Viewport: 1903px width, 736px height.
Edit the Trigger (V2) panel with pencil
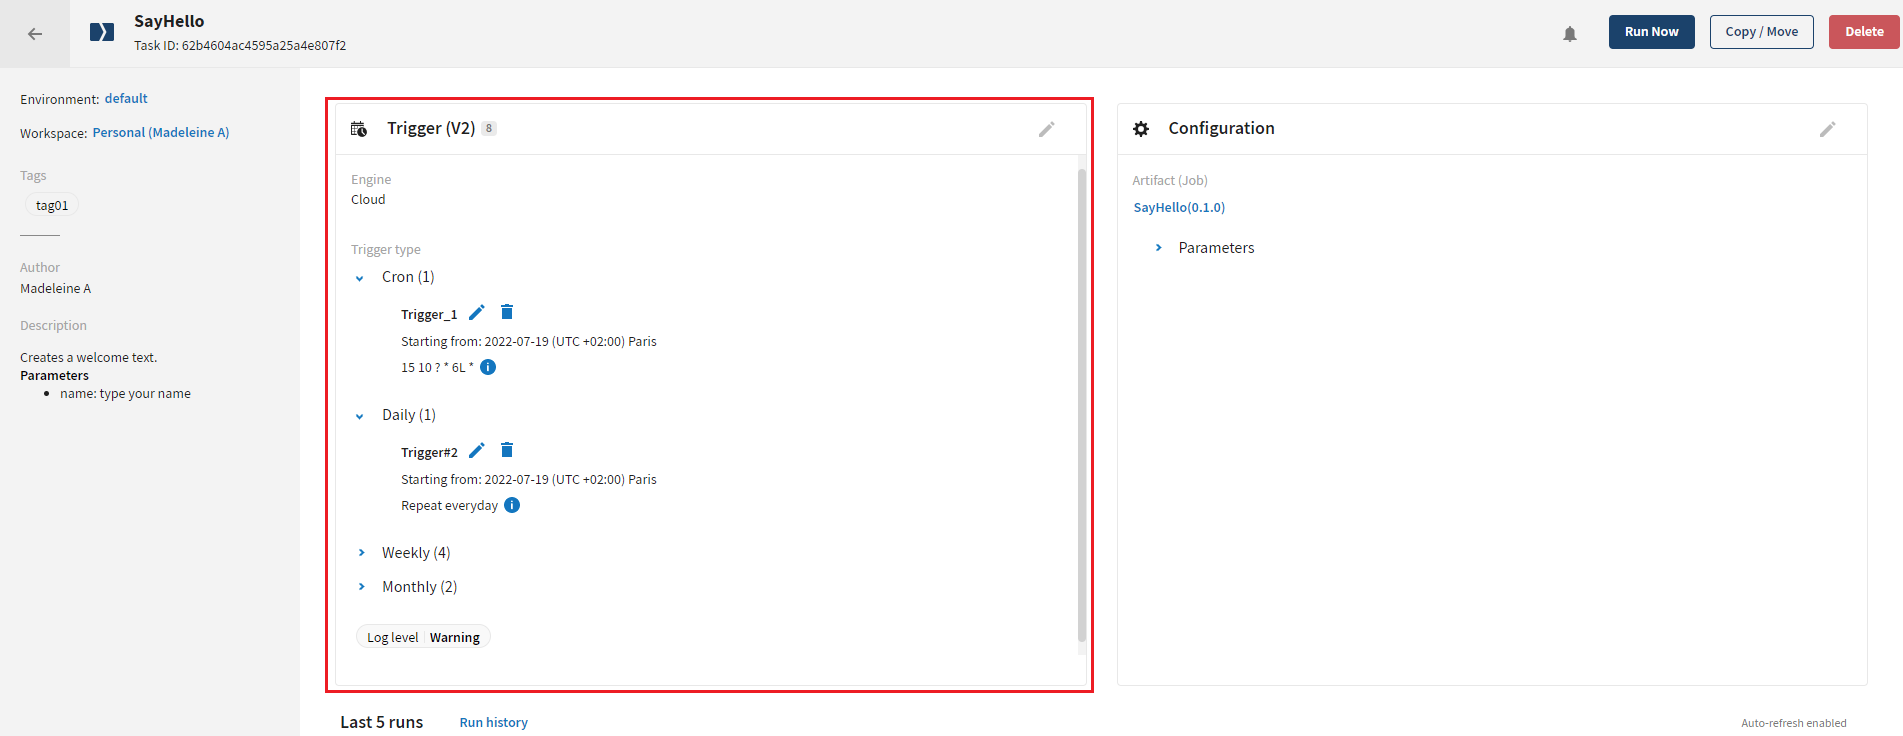tap(1046, 129)
